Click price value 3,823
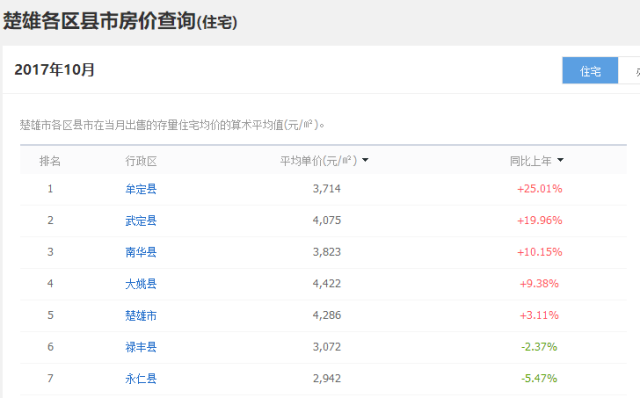The image size is (640, 398). tap(327, 252)
